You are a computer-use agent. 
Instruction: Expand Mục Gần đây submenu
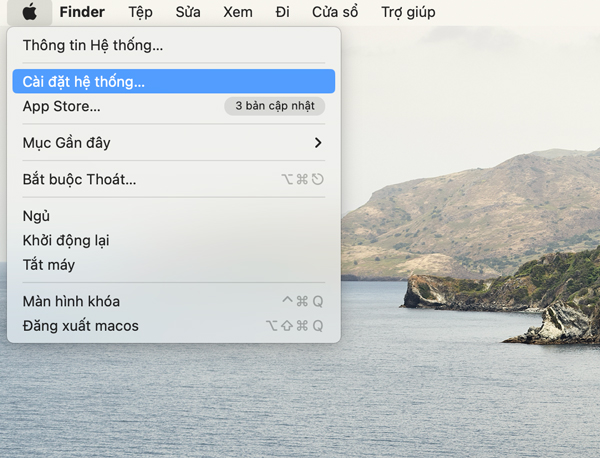[174, 143]
